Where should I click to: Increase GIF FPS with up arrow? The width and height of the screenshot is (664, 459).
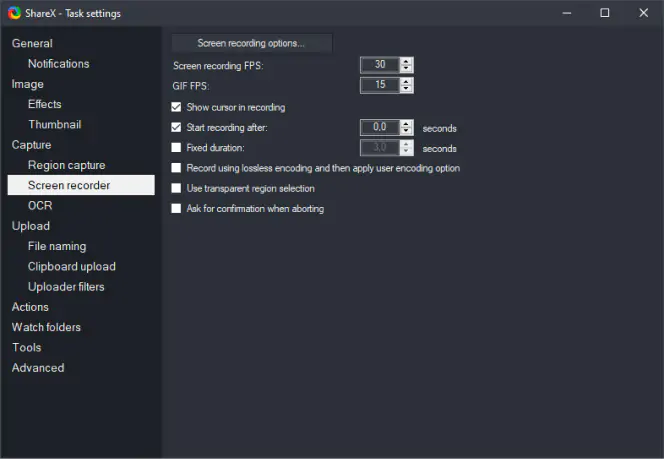(406, 82)
